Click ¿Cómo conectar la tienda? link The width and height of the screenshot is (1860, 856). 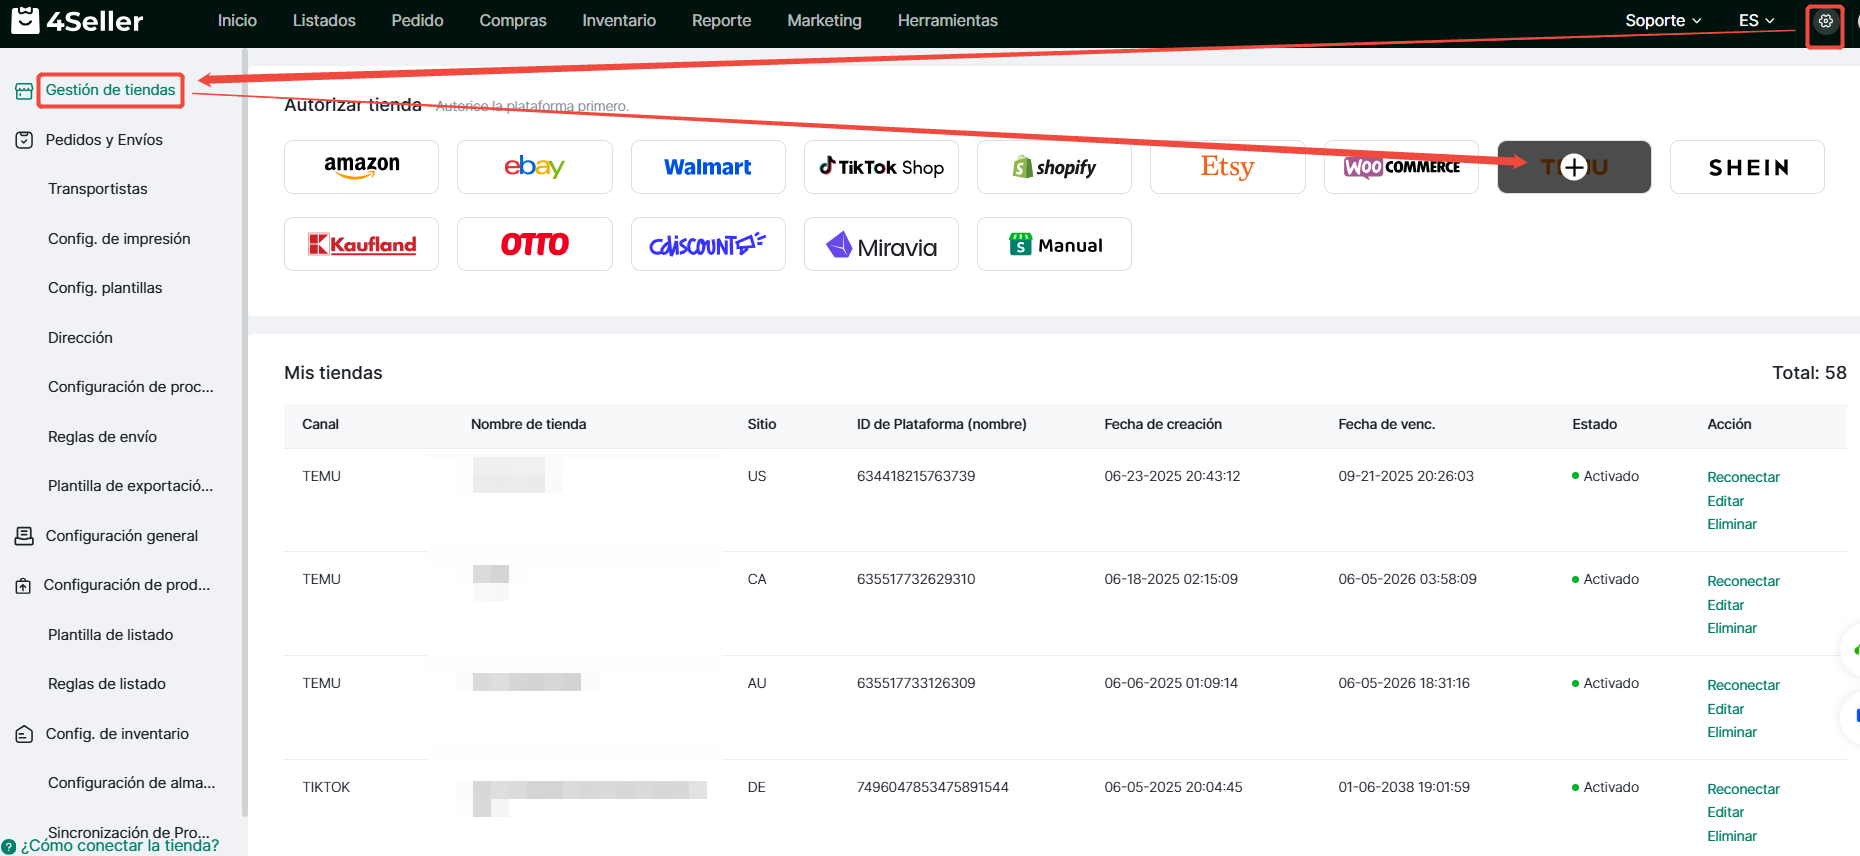pos(119,846)
